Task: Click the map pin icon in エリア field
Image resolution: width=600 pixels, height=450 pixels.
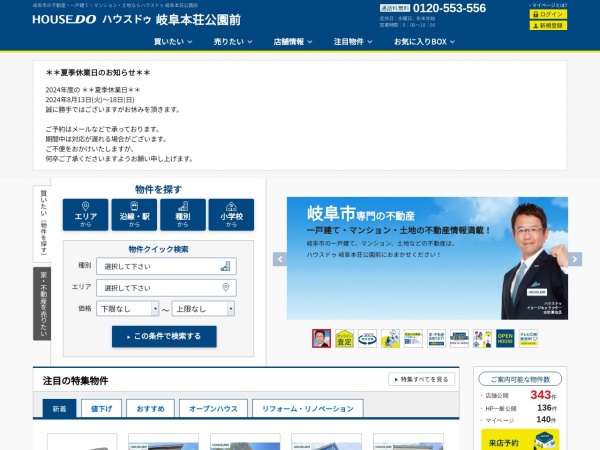Action: [x=226, y=287]
